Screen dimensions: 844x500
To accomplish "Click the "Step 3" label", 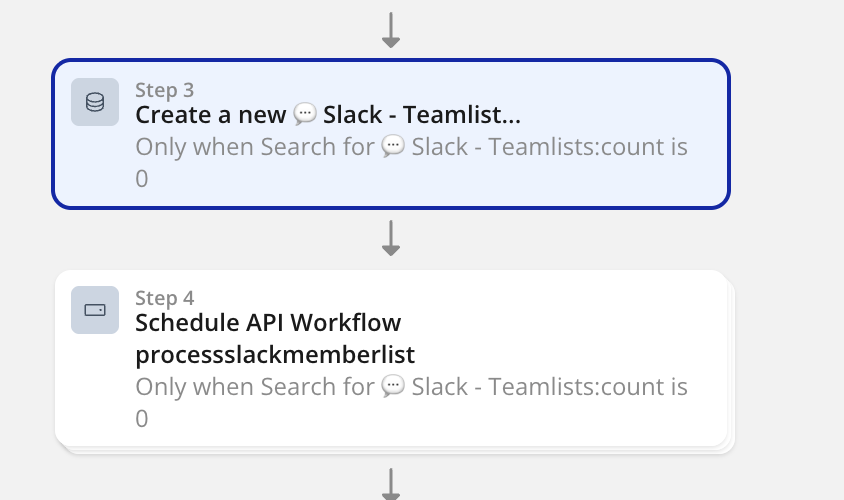I will [164, 90].
